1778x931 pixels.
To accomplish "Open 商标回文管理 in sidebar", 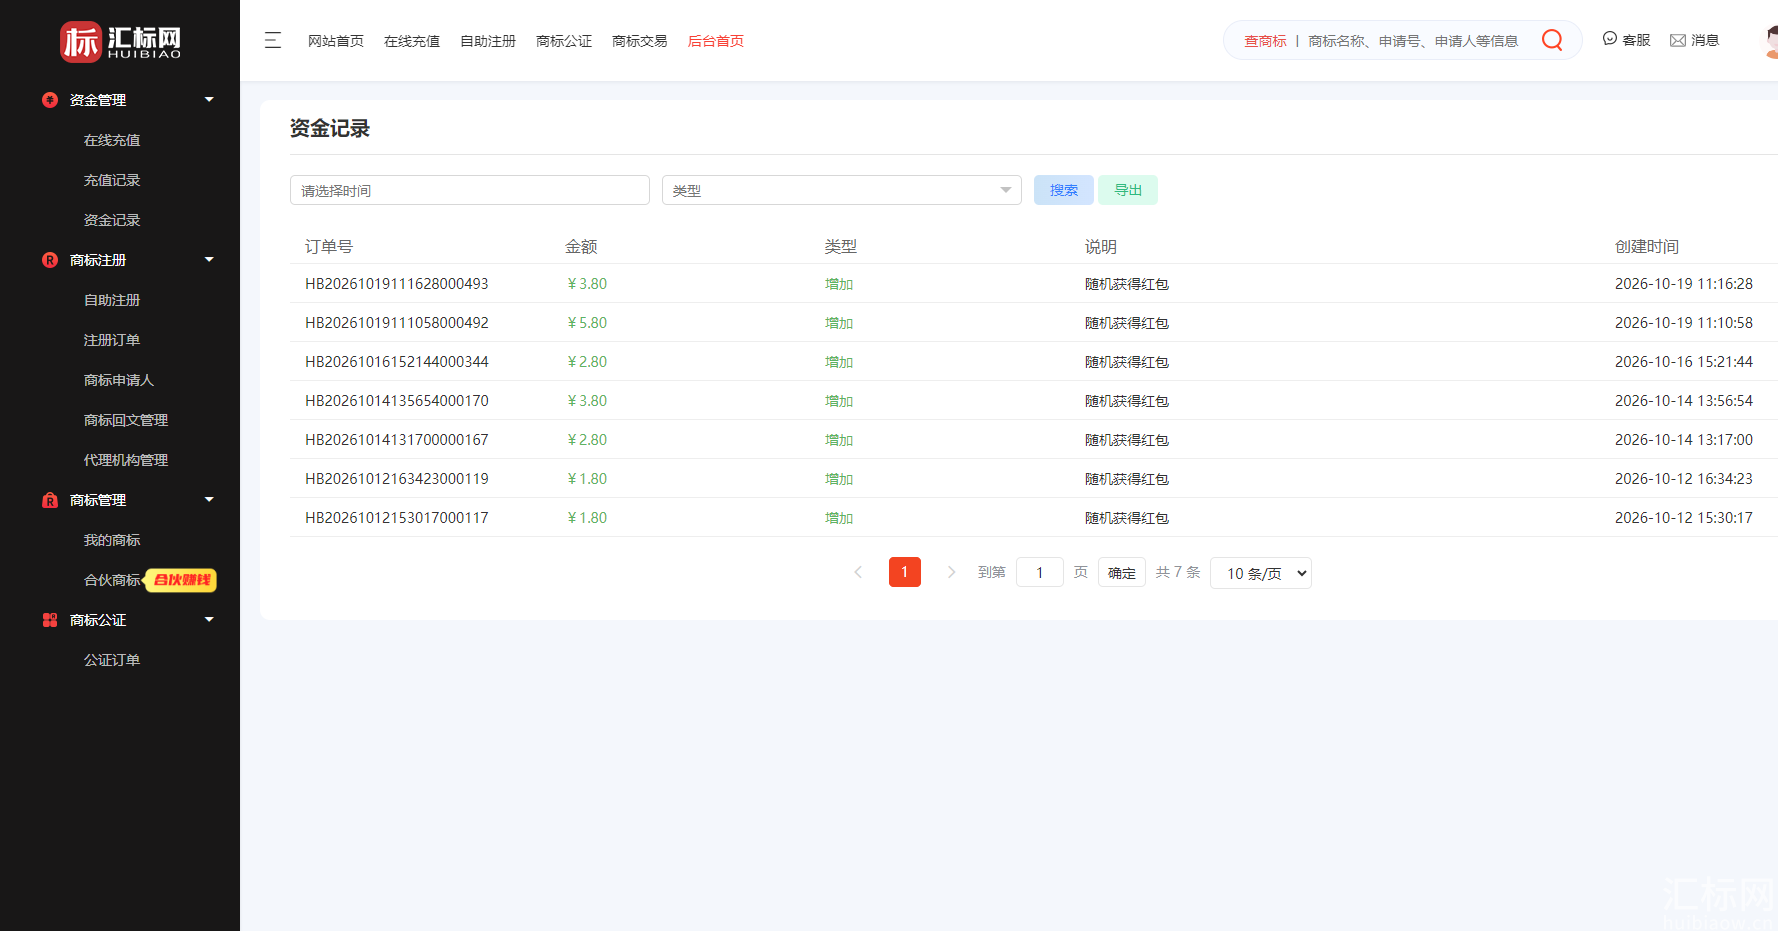I will [x=126, y=420].
